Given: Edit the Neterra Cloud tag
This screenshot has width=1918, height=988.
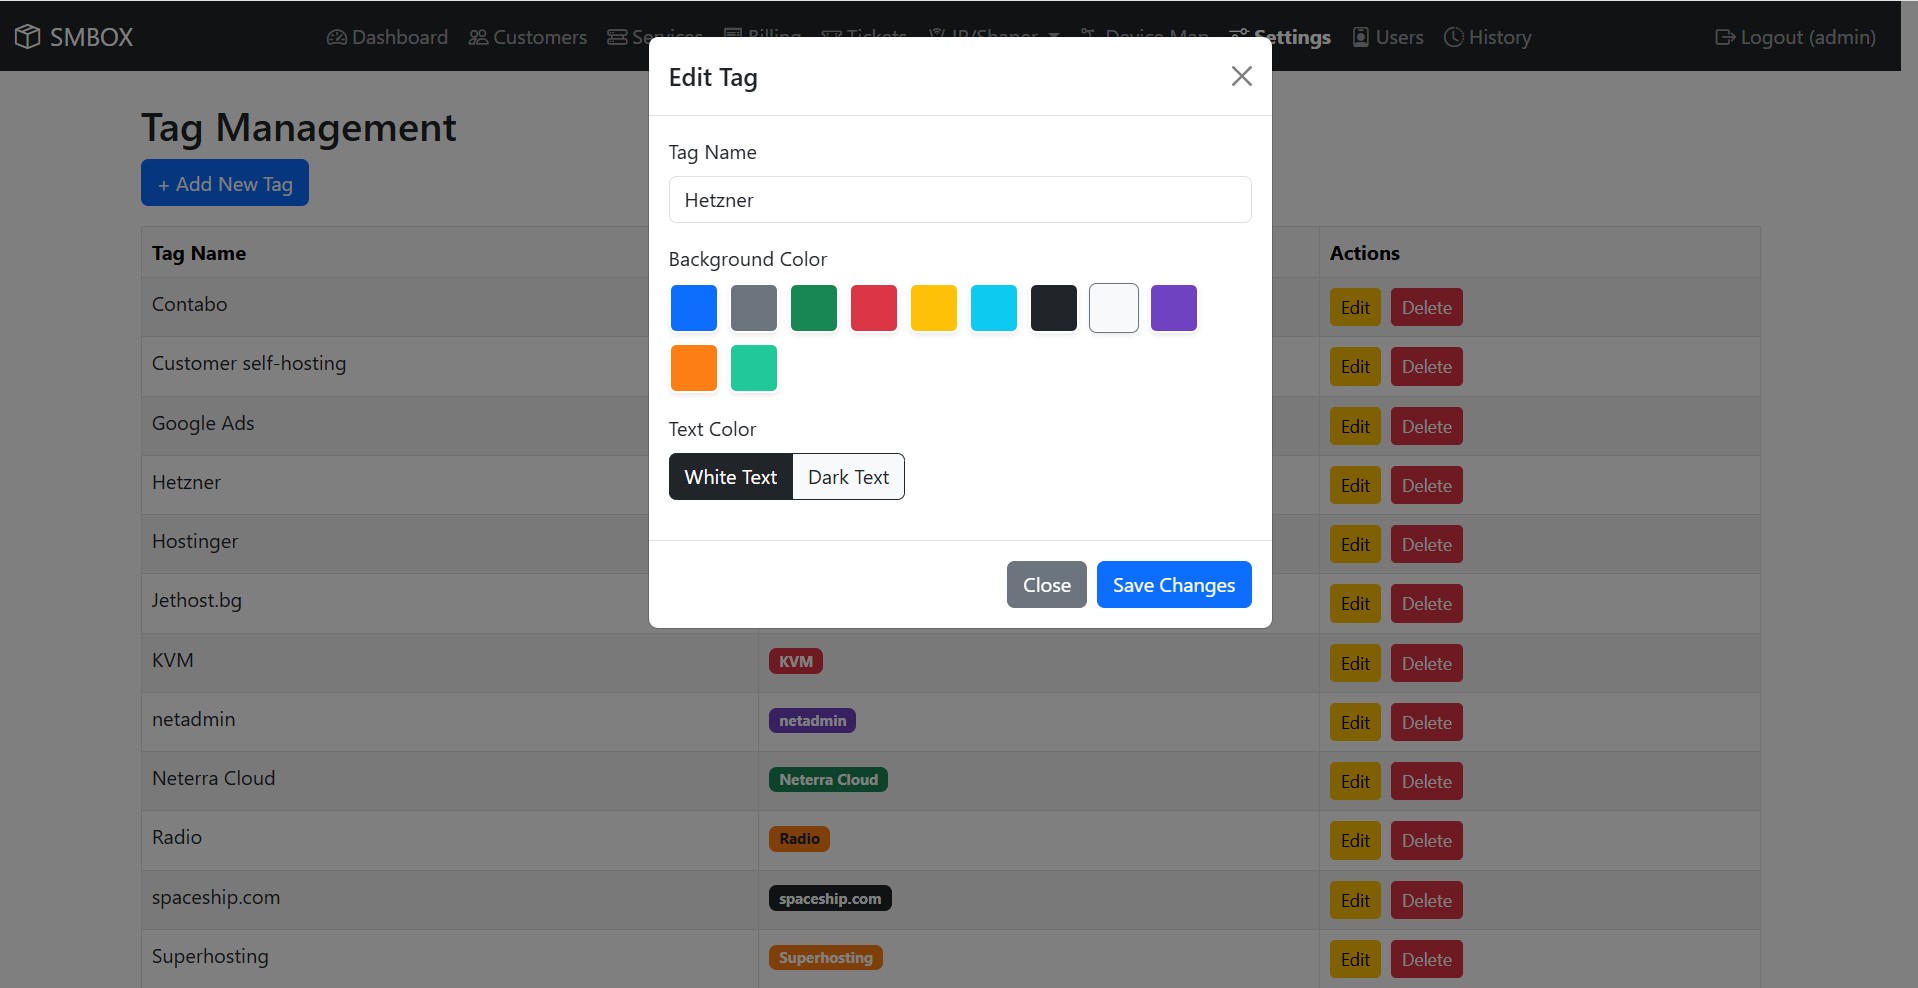Looking at the screenshot, I should click(1355, 782).
